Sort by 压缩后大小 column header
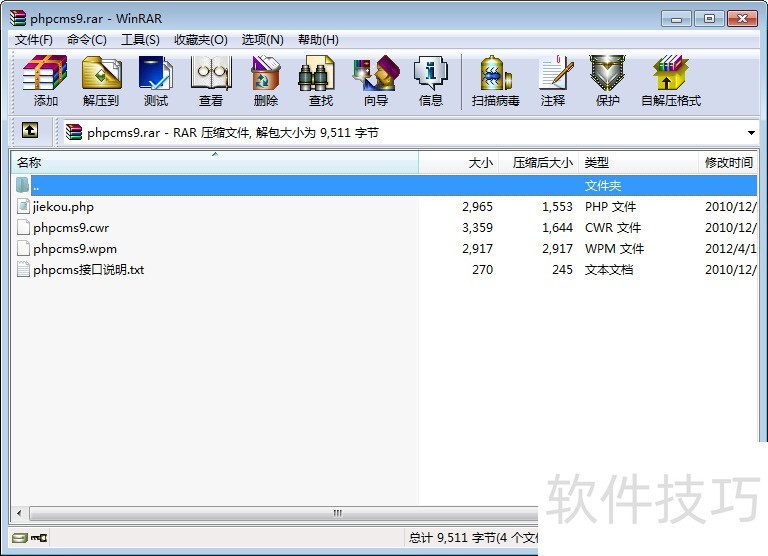 pos(538,162)
